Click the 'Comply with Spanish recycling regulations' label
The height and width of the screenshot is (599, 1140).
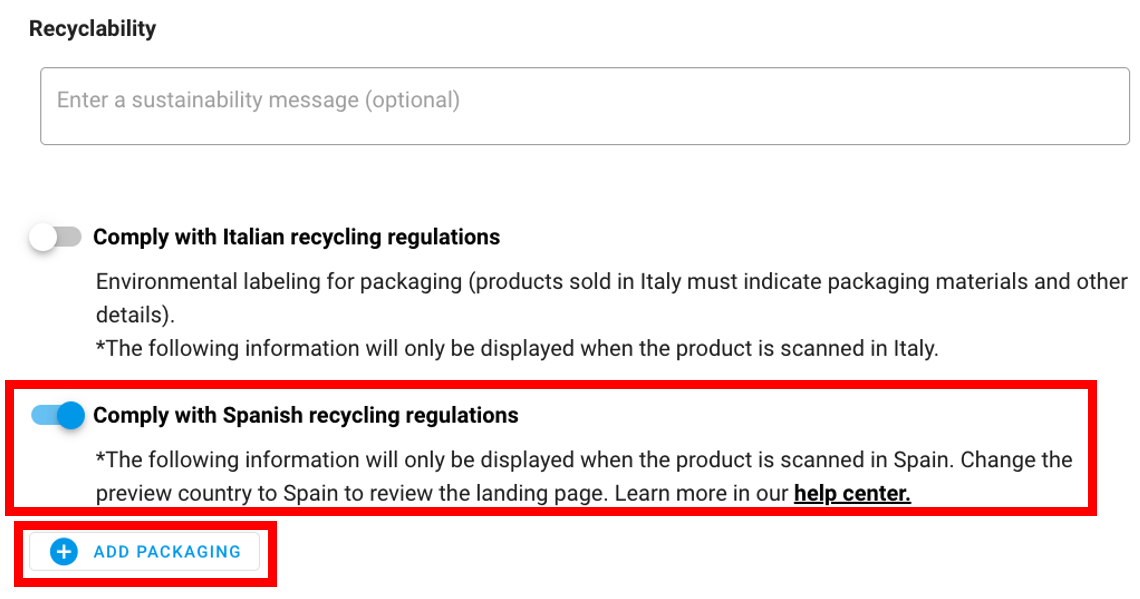tap(306, 415)
